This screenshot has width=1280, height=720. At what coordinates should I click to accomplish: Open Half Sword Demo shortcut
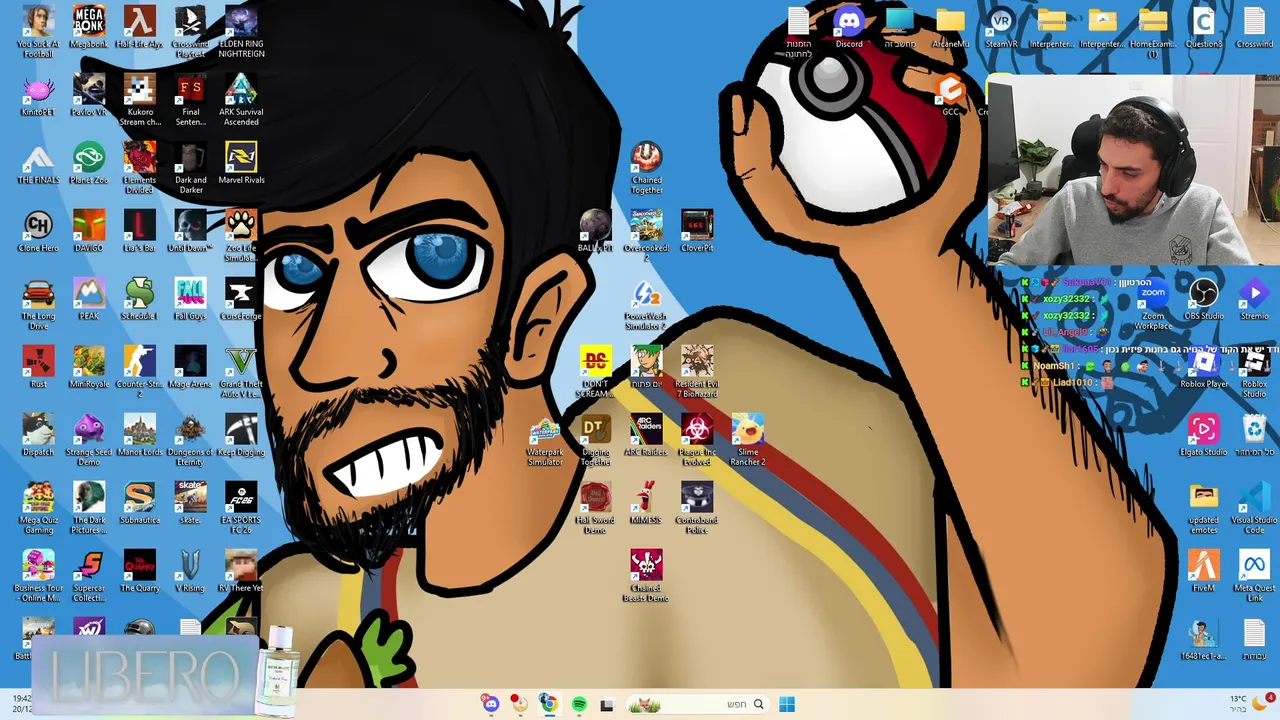pos(595,508)
